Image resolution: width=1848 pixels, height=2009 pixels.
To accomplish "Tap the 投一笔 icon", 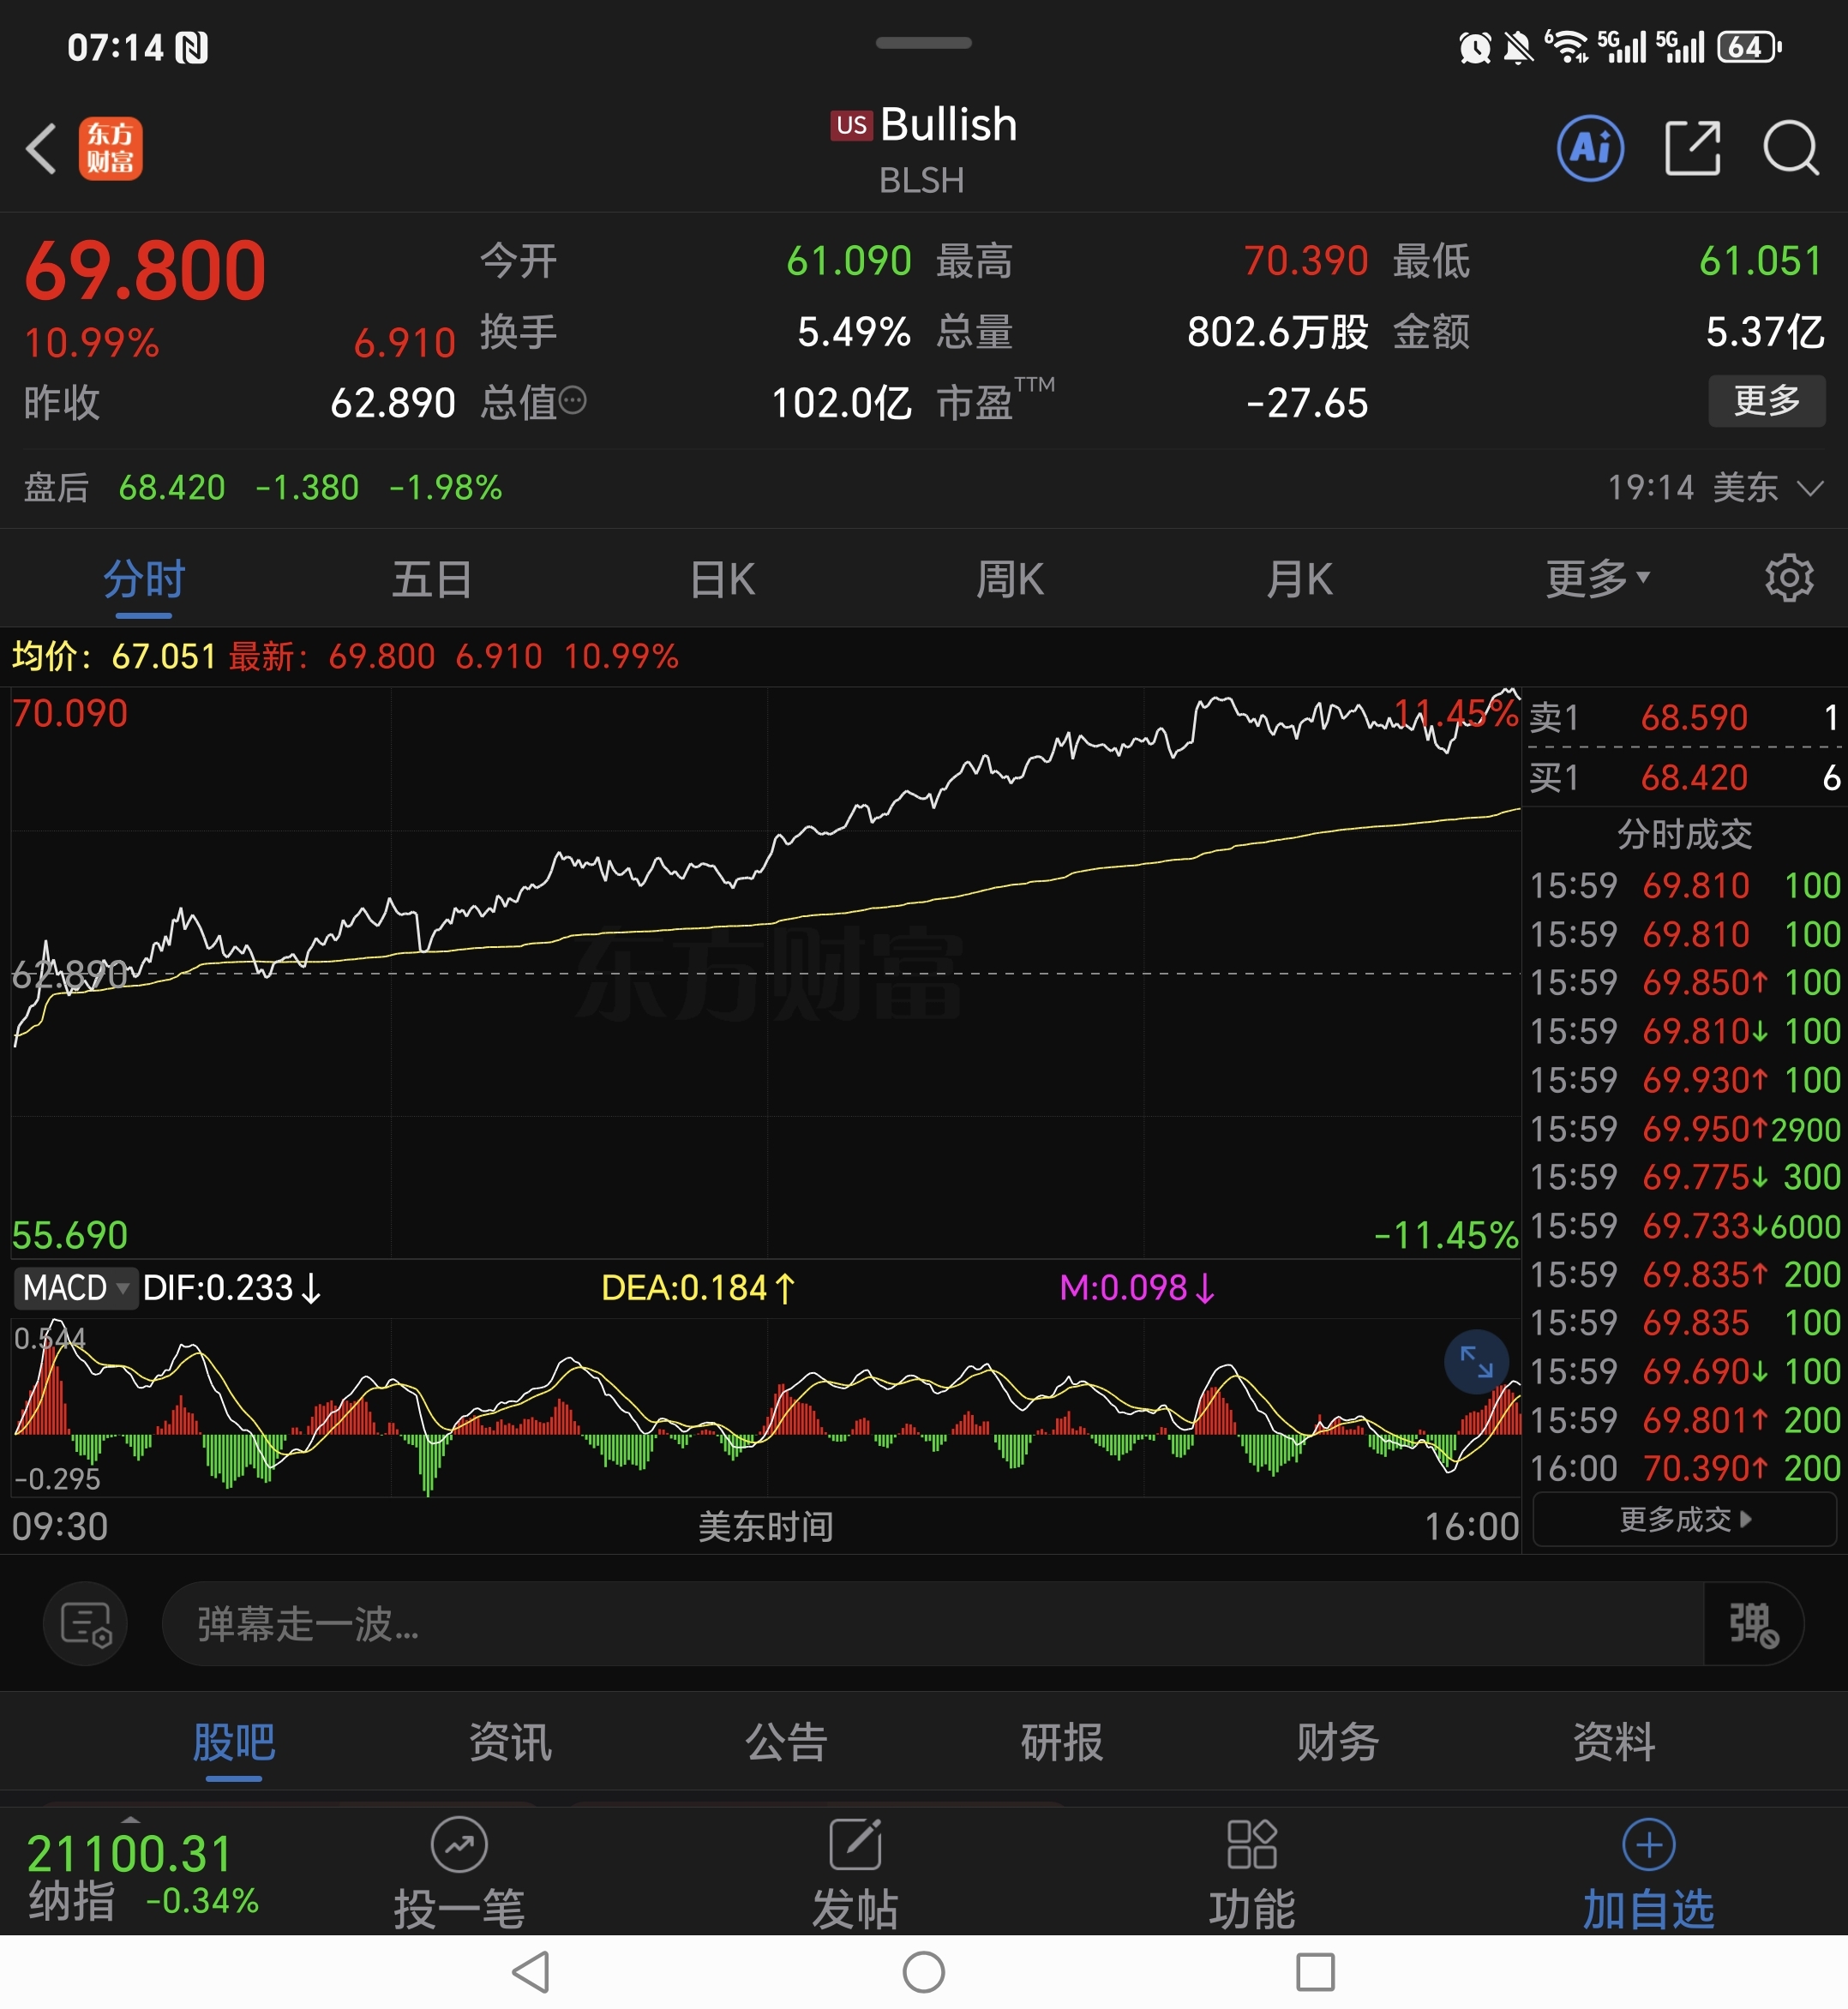I will tap(459, 1845).
